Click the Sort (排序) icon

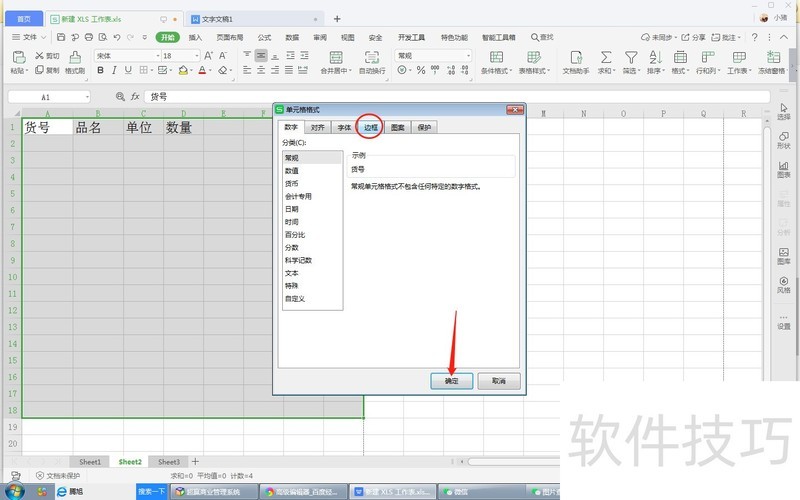pos(655,57)
